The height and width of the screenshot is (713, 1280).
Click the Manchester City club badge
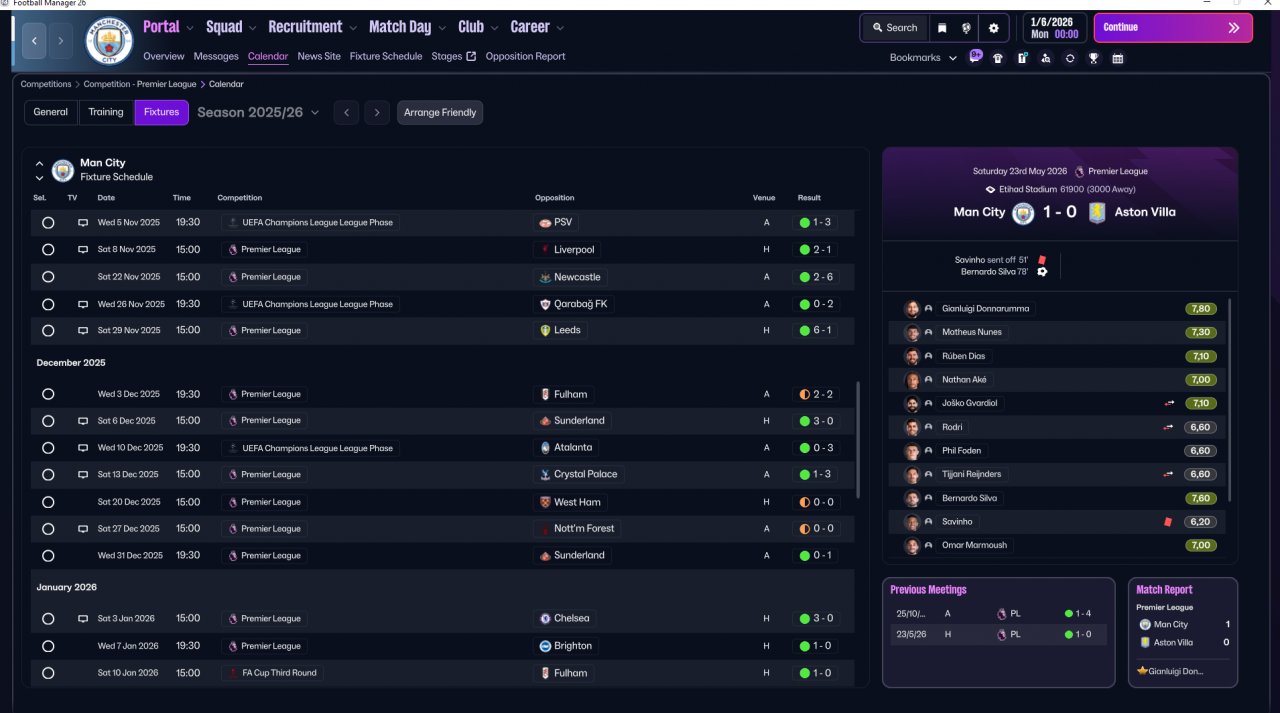[109, 40]
